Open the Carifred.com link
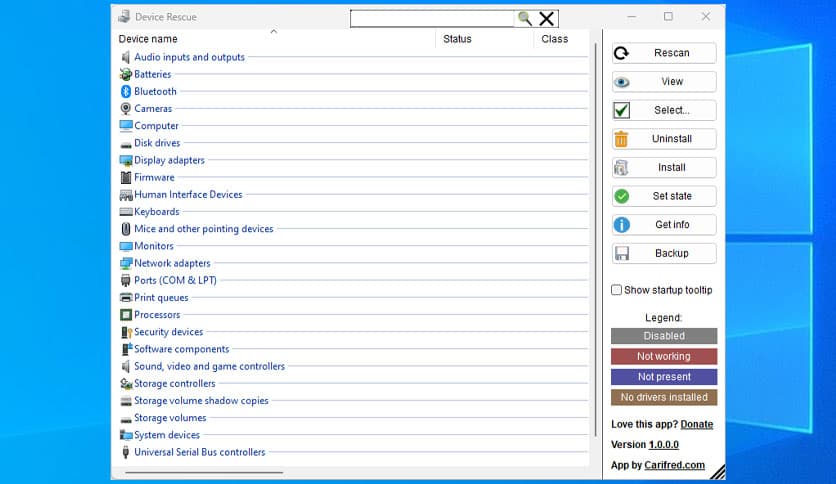The height and width of the screenshot is (484, 836). pos(674,465)
